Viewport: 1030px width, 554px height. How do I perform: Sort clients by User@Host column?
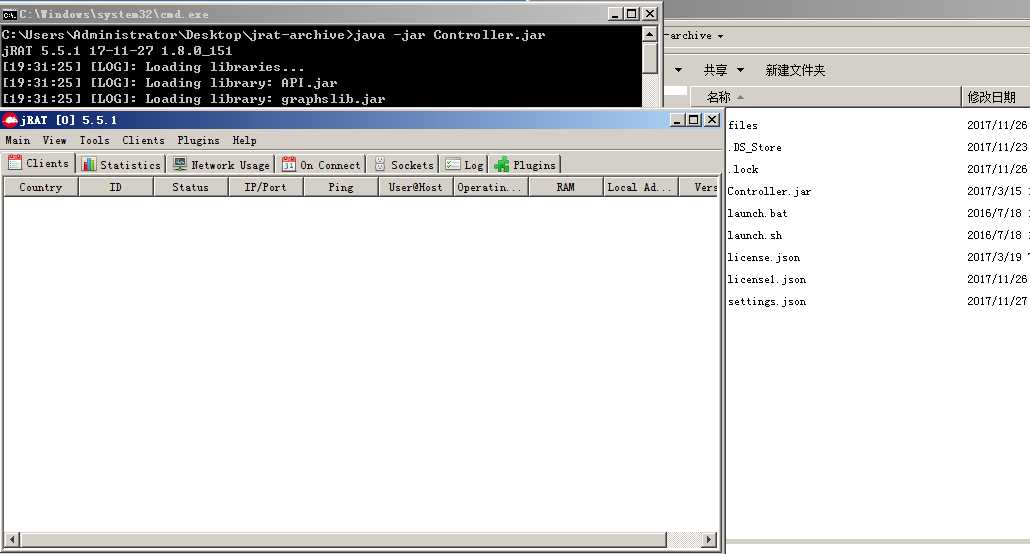point(416,187)
